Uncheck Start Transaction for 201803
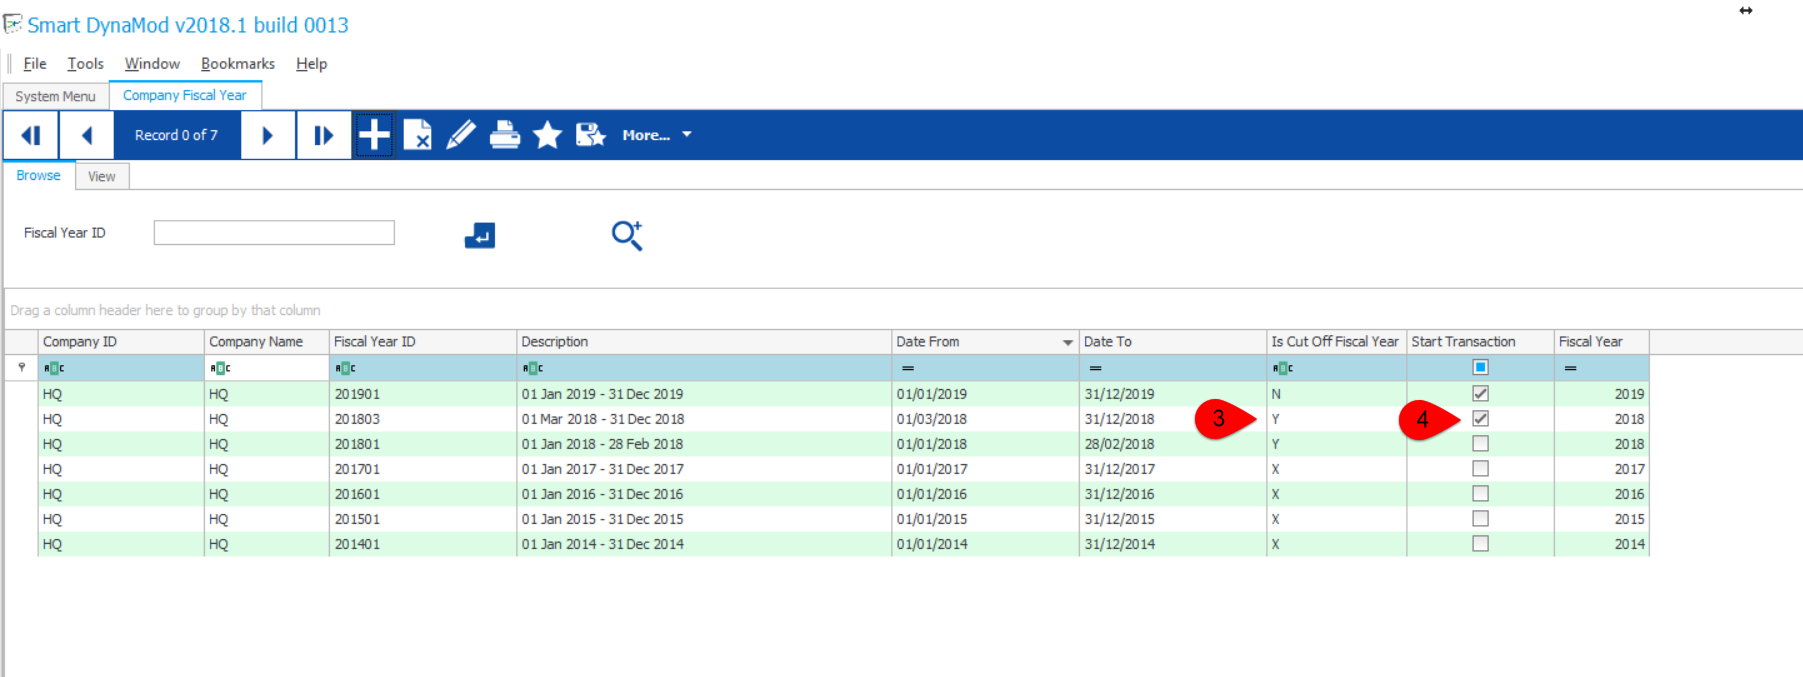Screen dimensions: 1803x677 click(x=1480, y=419)
